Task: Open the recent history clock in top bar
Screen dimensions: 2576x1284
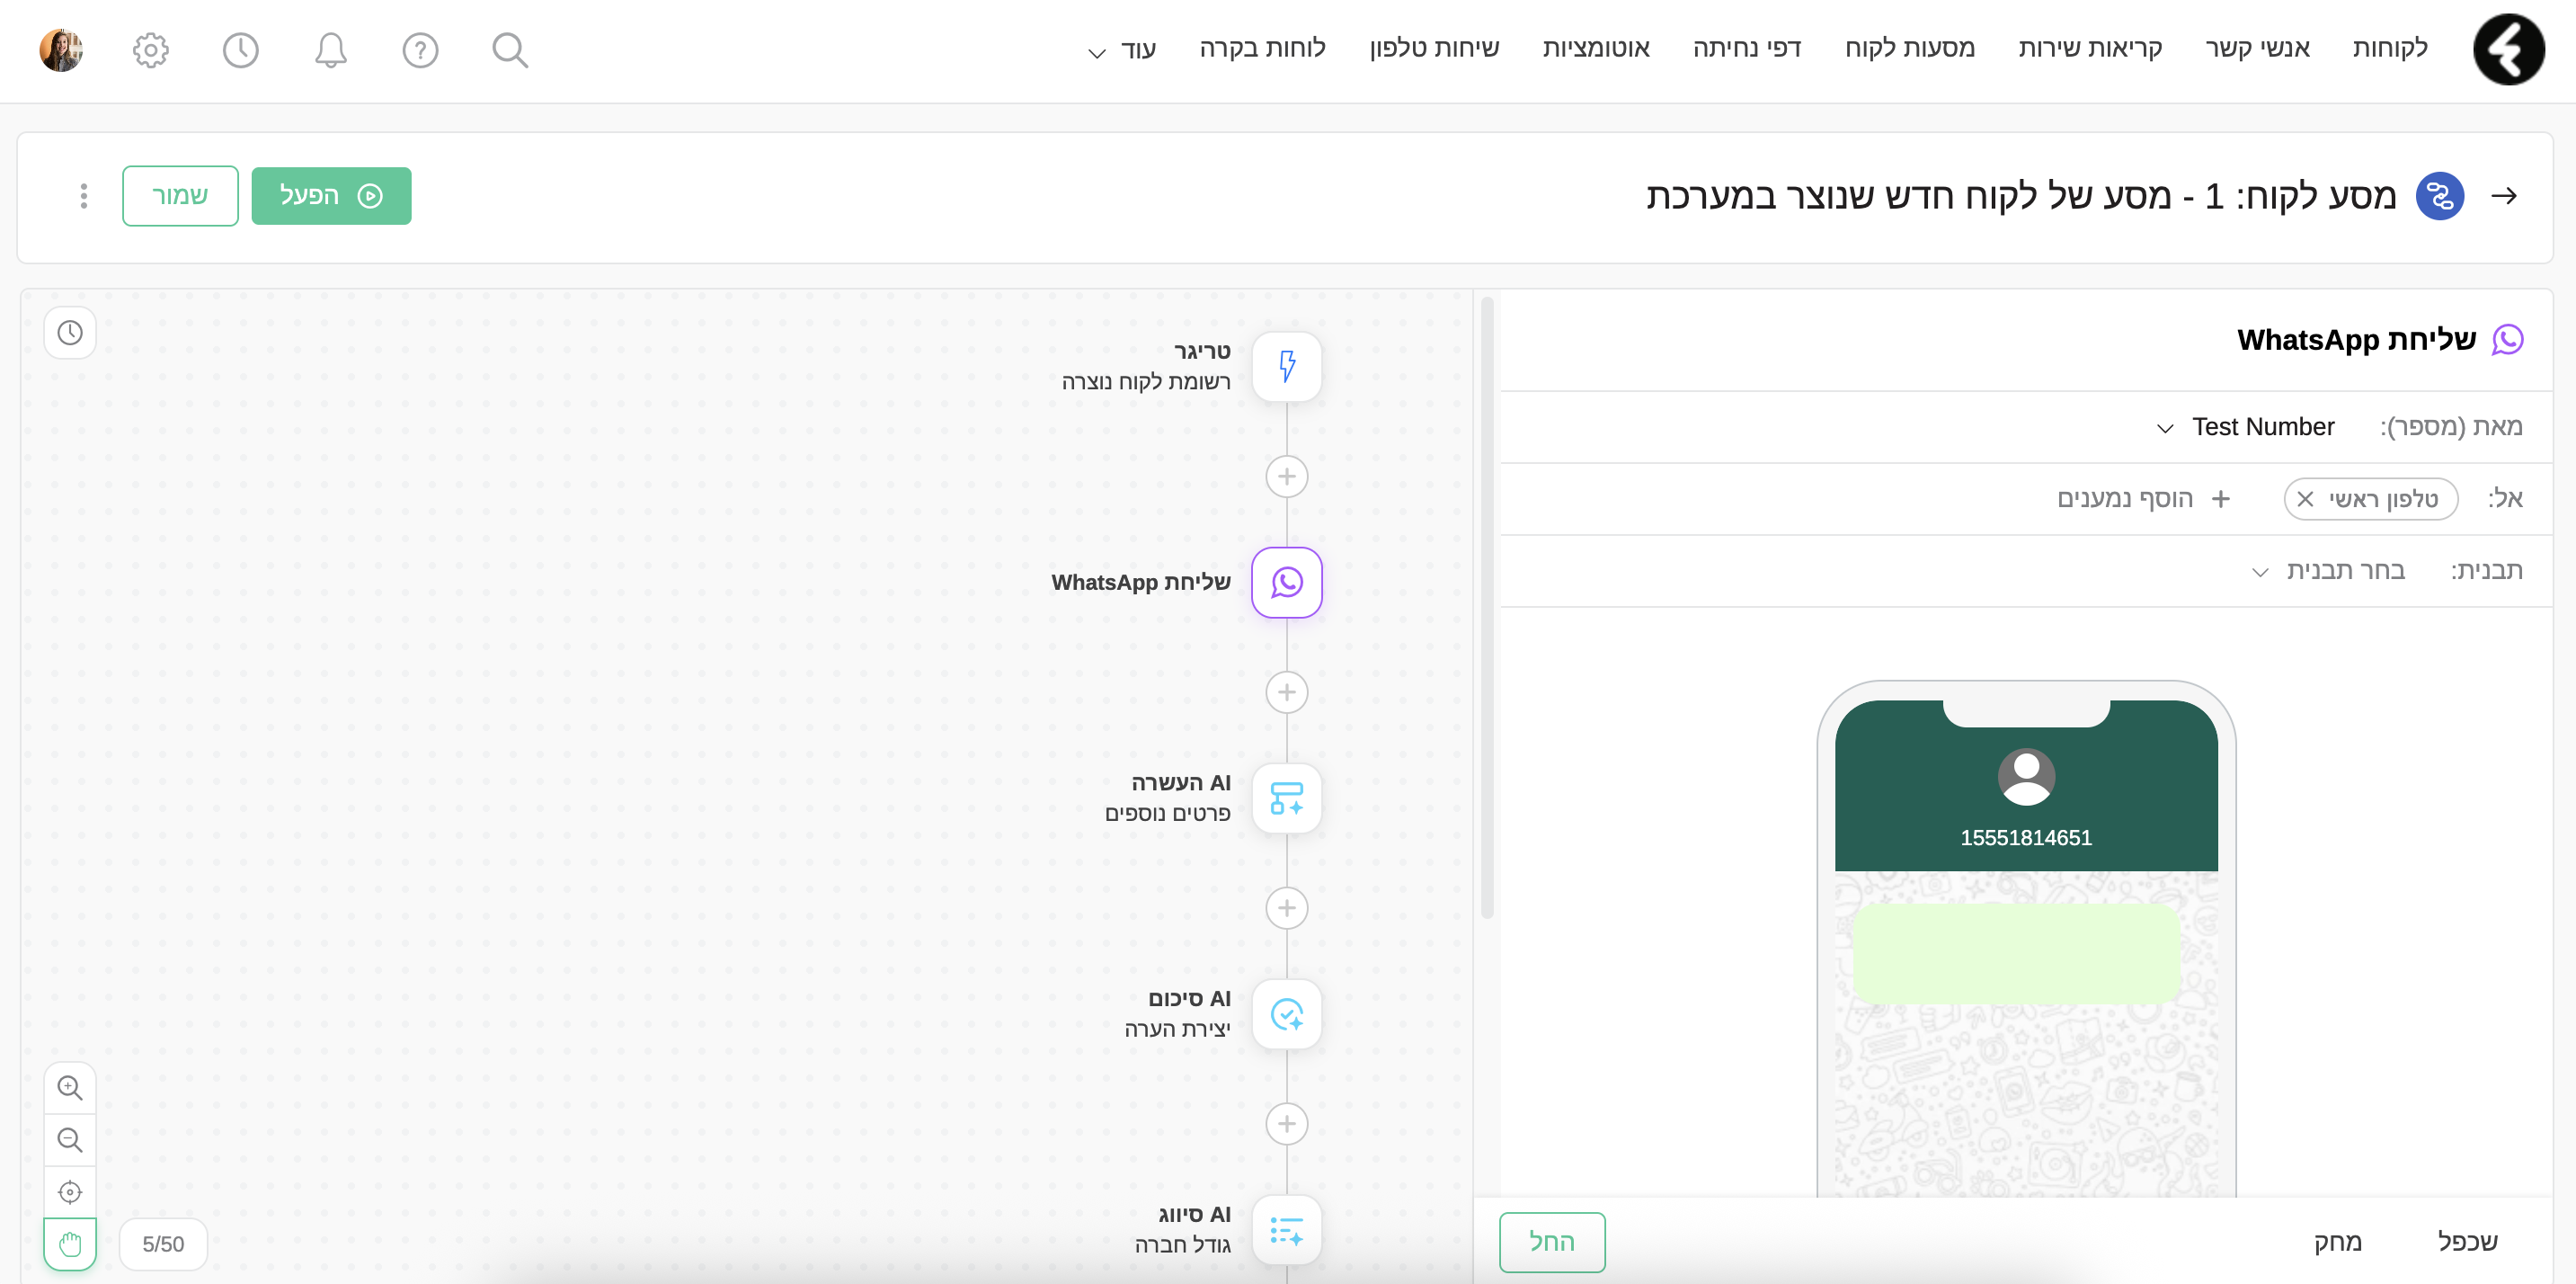Action: pos(240,50)
